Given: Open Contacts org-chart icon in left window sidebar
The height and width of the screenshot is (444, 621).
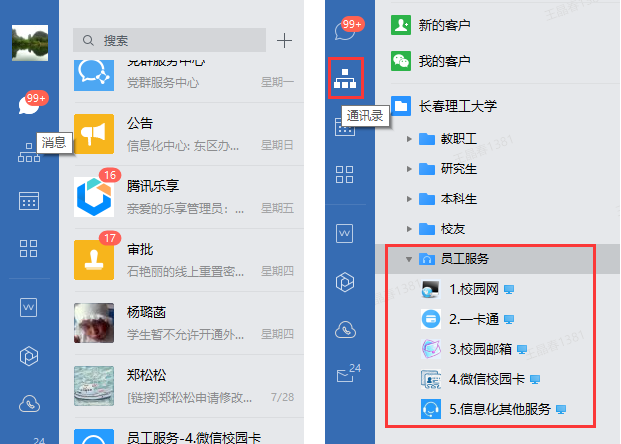Looking at the screenshot, I should click(29, 153).
